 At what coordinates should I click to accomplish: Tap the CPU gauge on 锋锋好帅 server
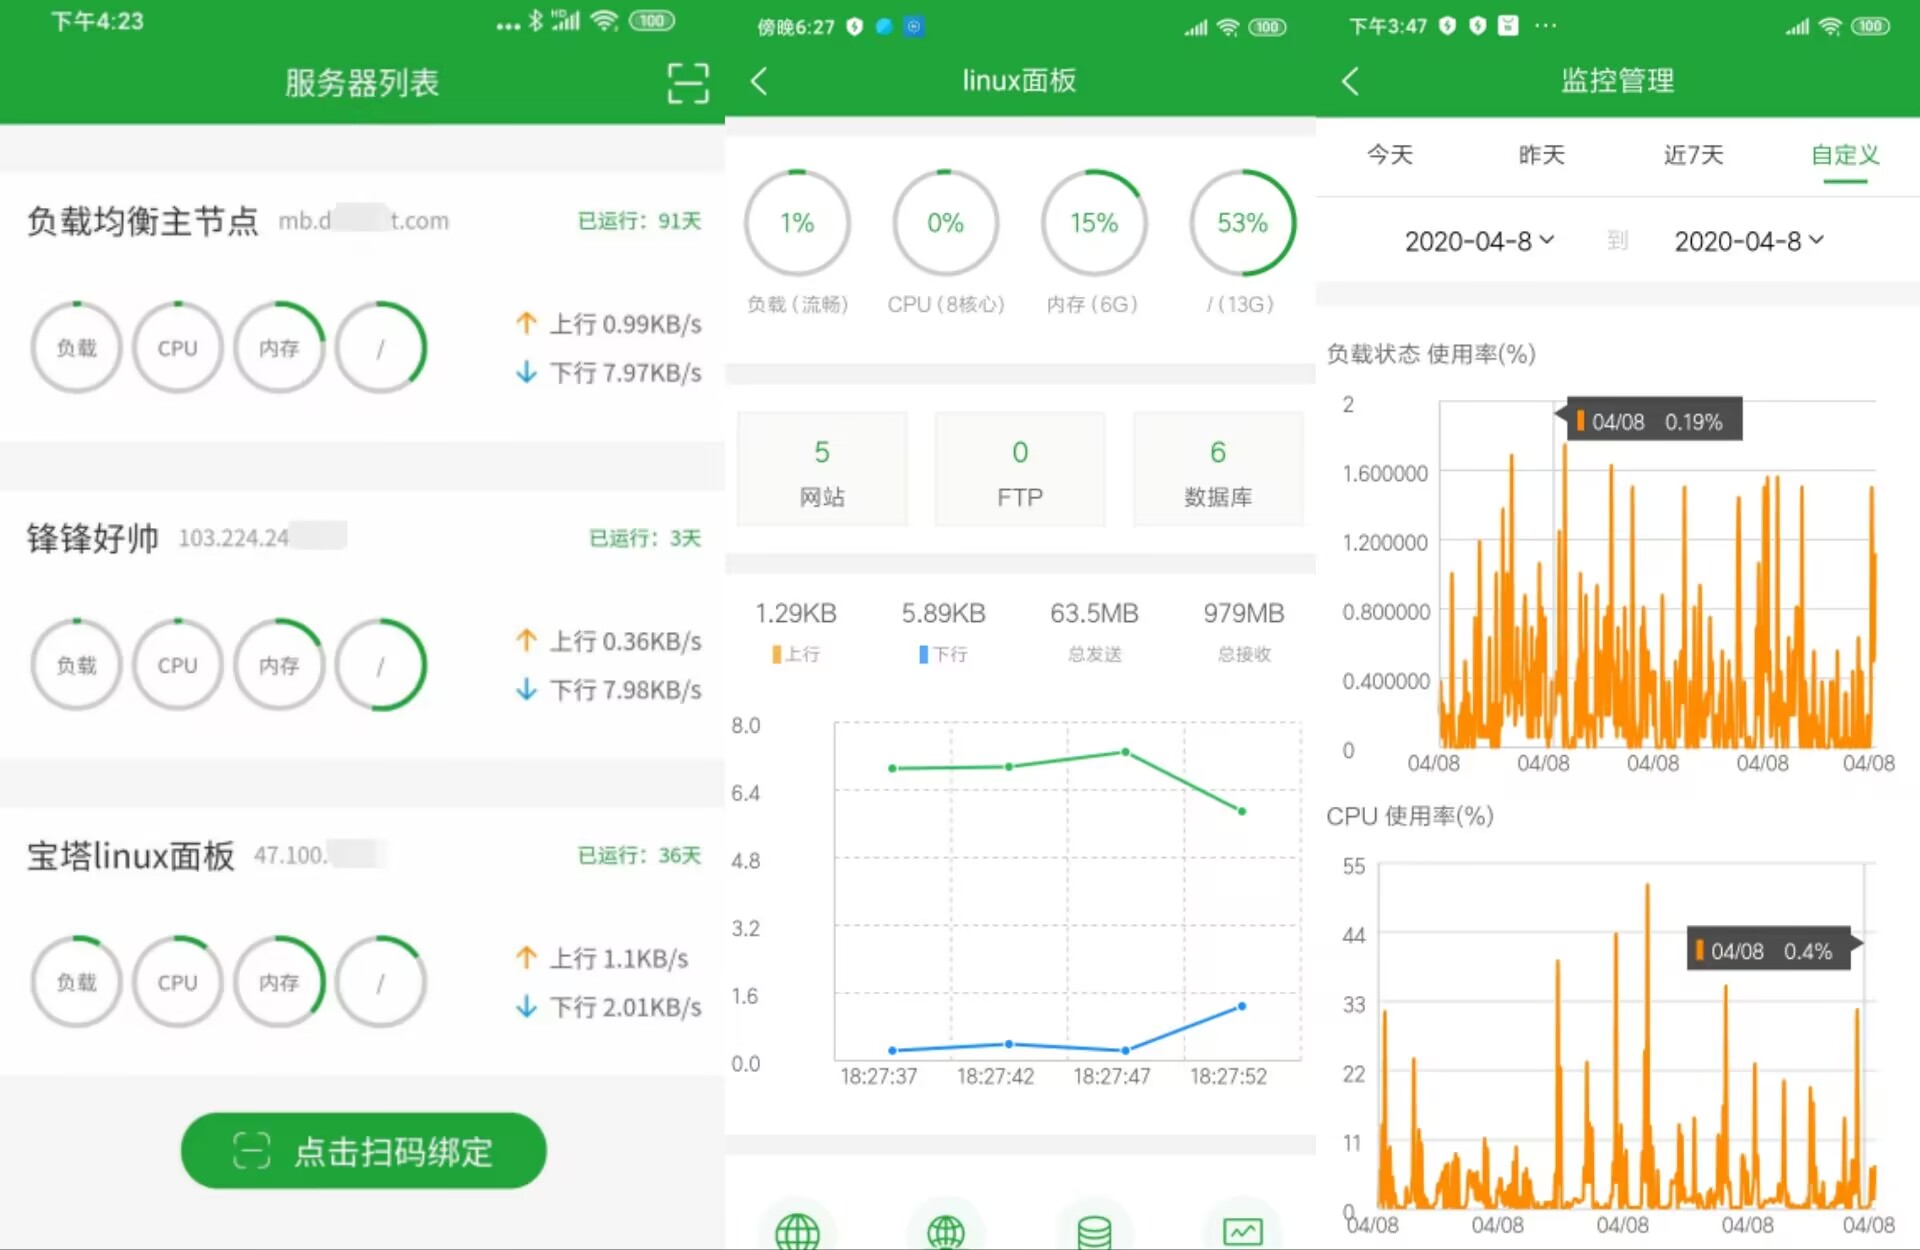coord(177,664)
